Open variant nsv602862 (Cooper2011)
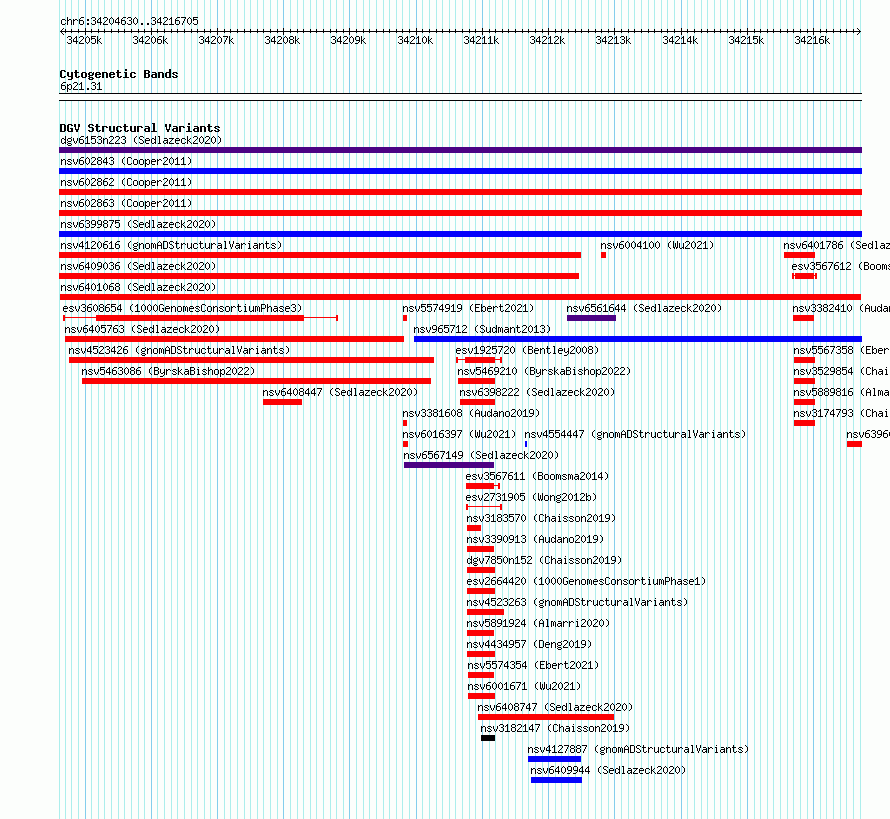Image resolution: width=890 pixels, height=819 pixels. tap(126, 182)
